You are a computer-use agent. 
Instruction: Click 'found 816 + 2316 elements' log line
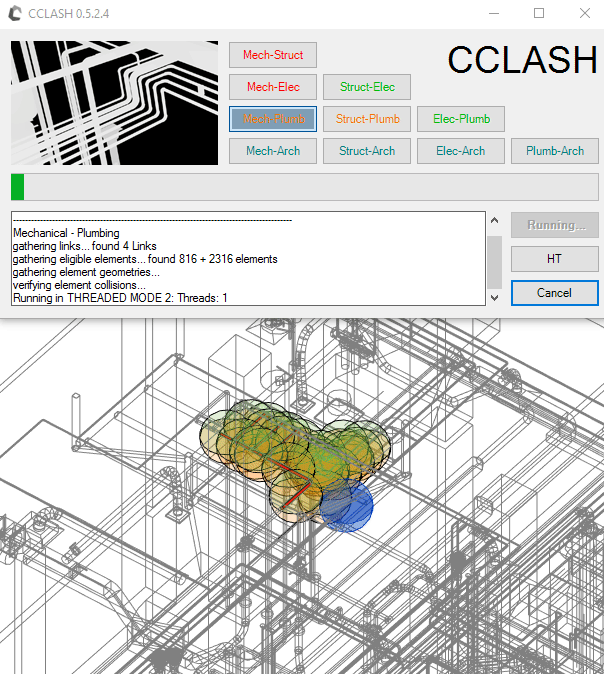pyautogui.click(x=145, y=259)
